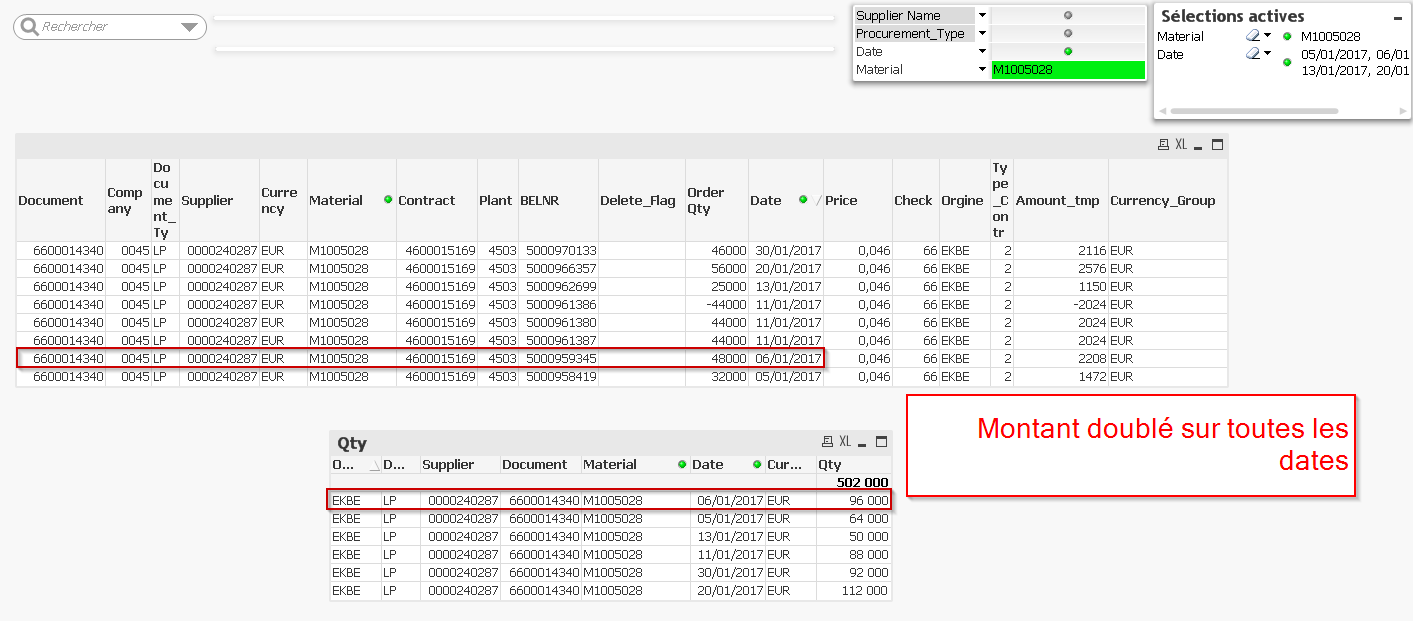The image size is (1413, 621).
Task: Click the green indicator beside the selected dates in Sélections actives
Action: [x=1287, y=62]
